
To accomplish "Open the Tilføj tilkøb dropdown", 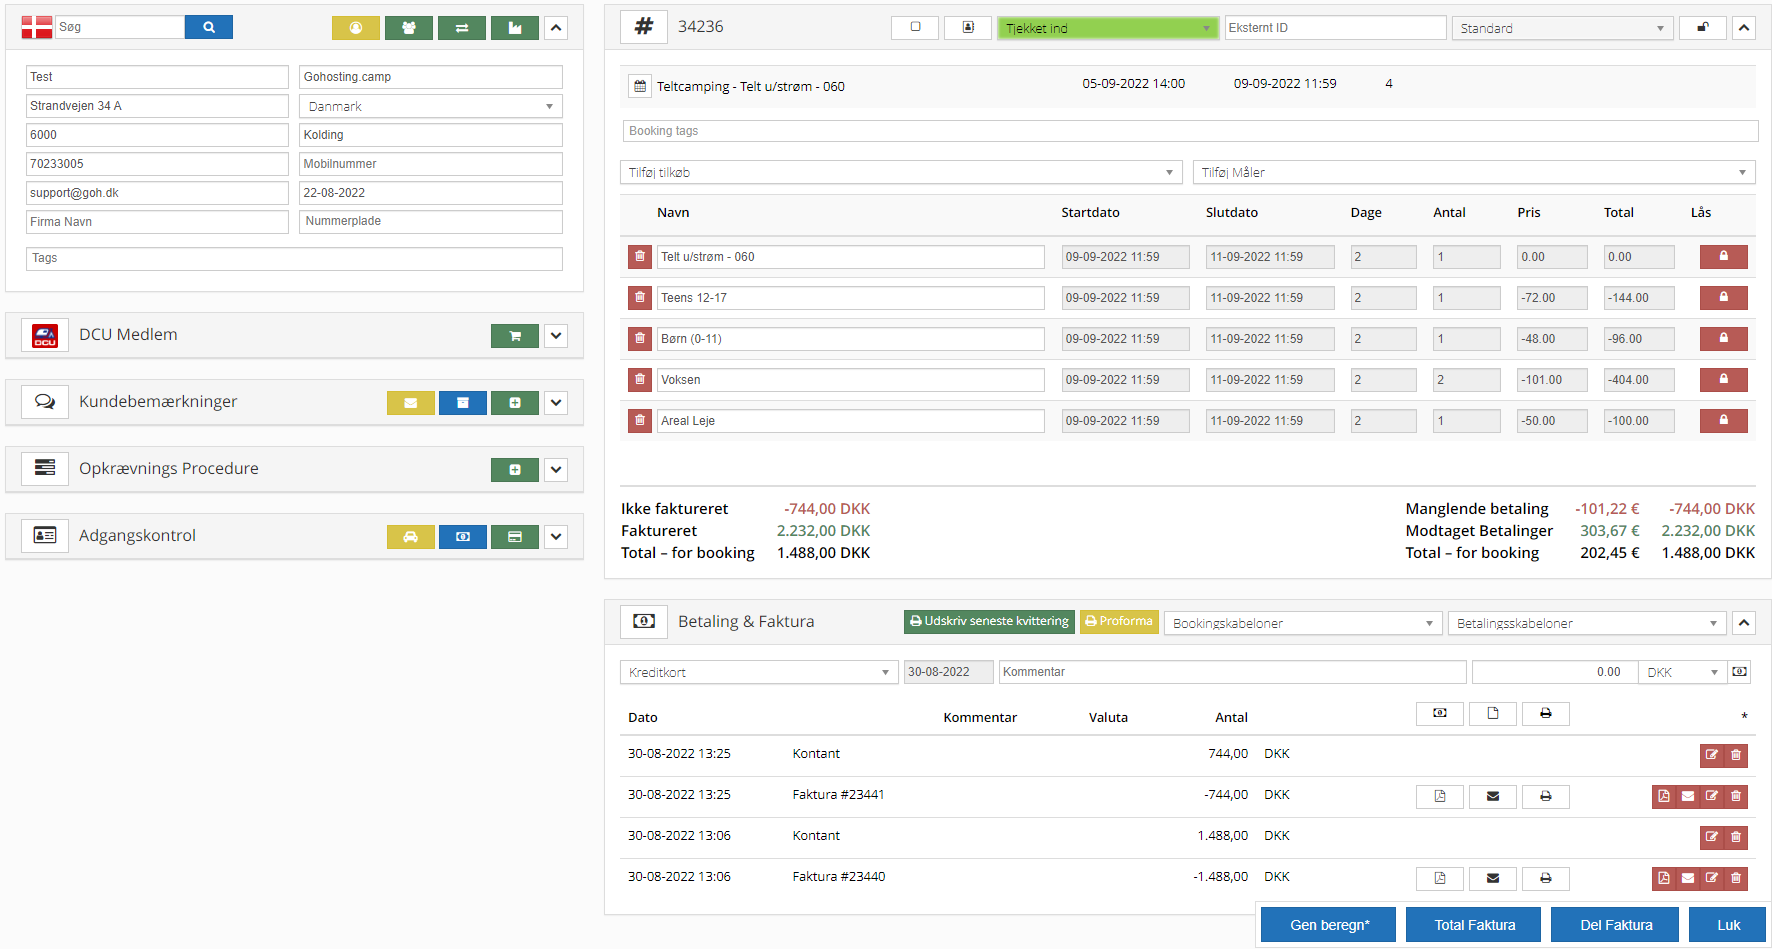I will coord(900,173).
